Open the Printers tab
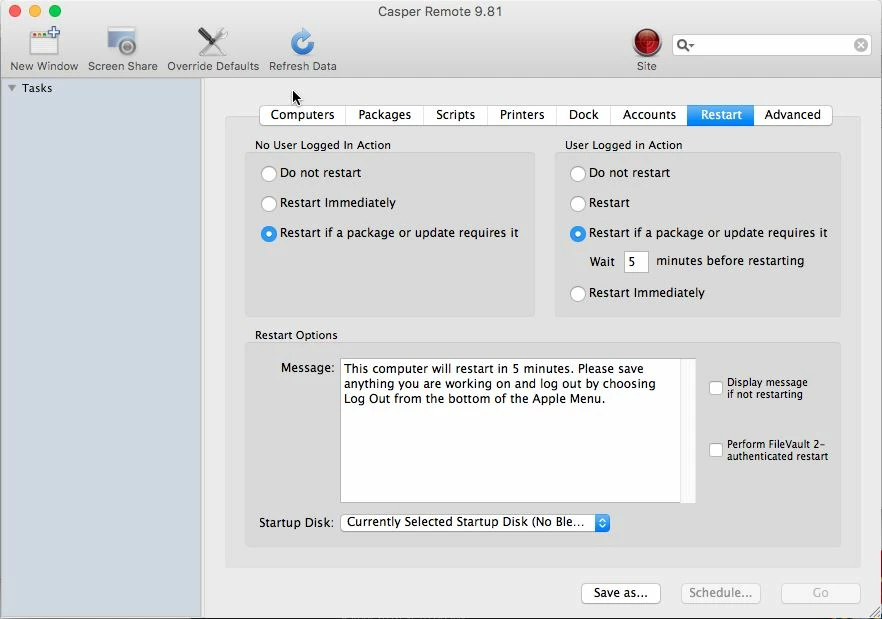 522,115
